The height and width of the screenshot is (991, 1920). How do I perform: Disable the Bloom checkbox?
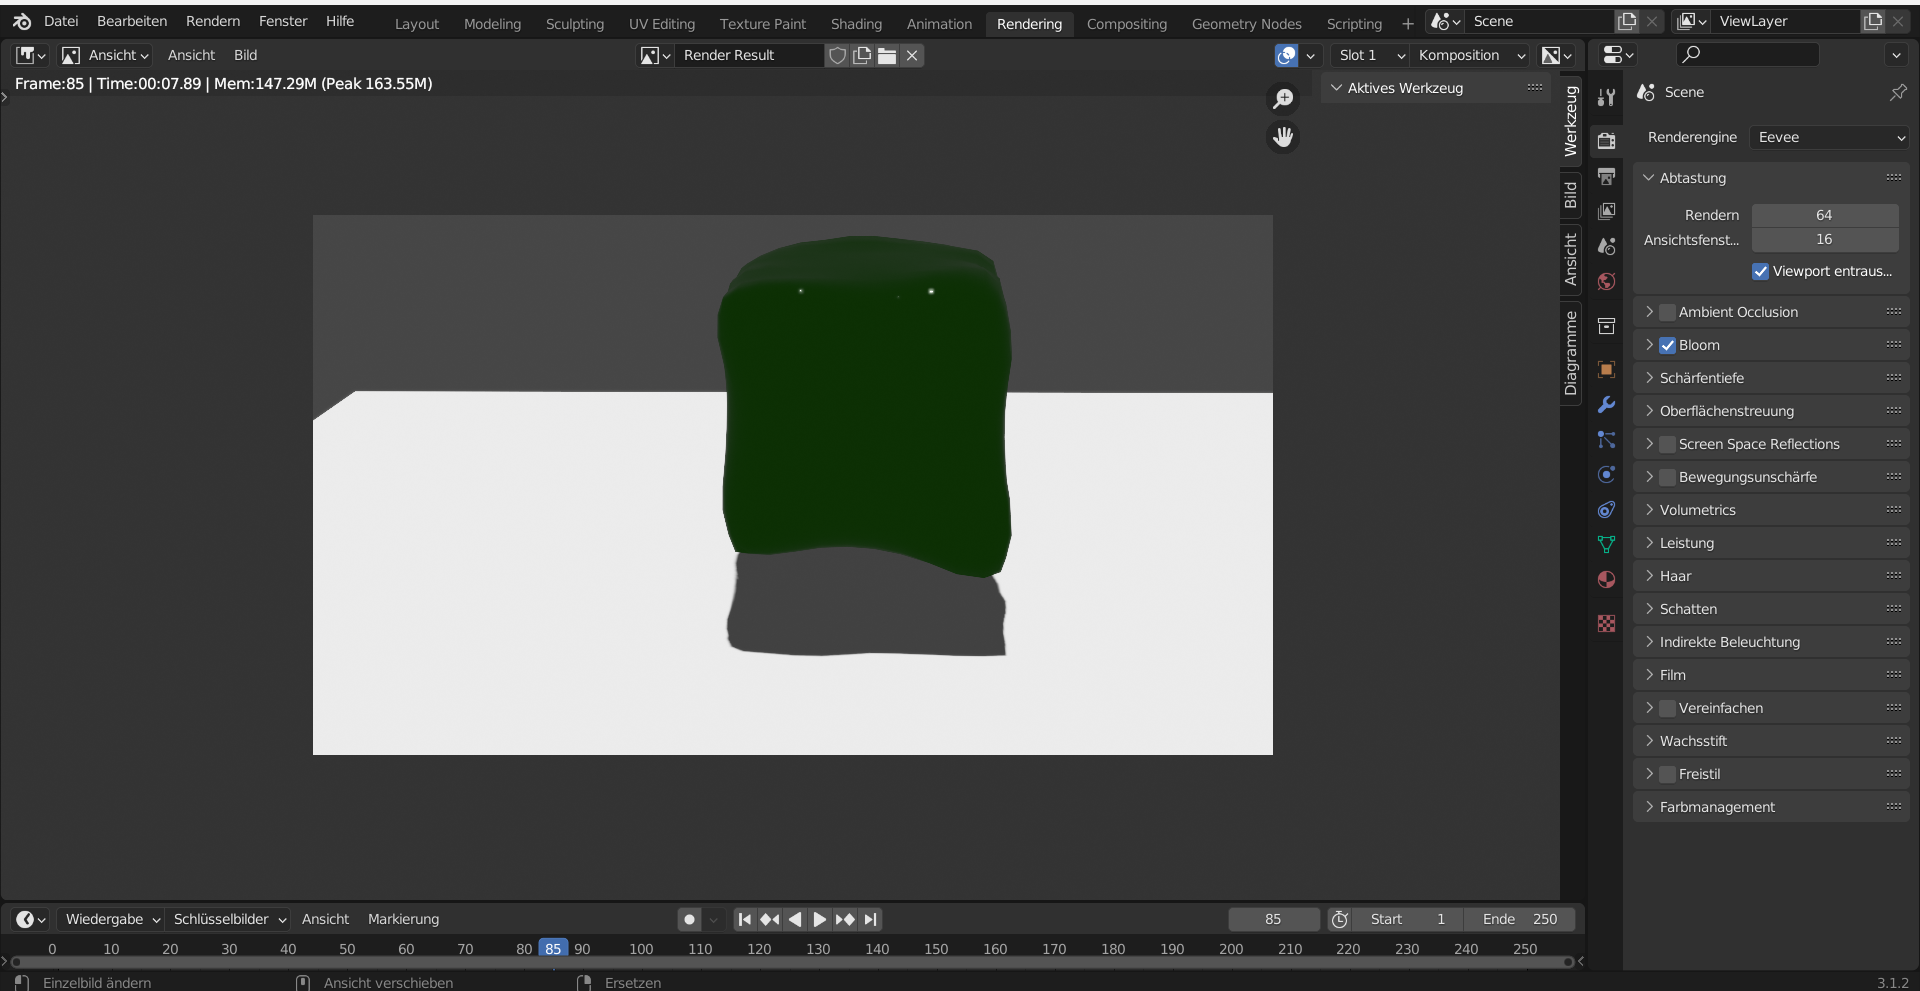pos(1666,344)
